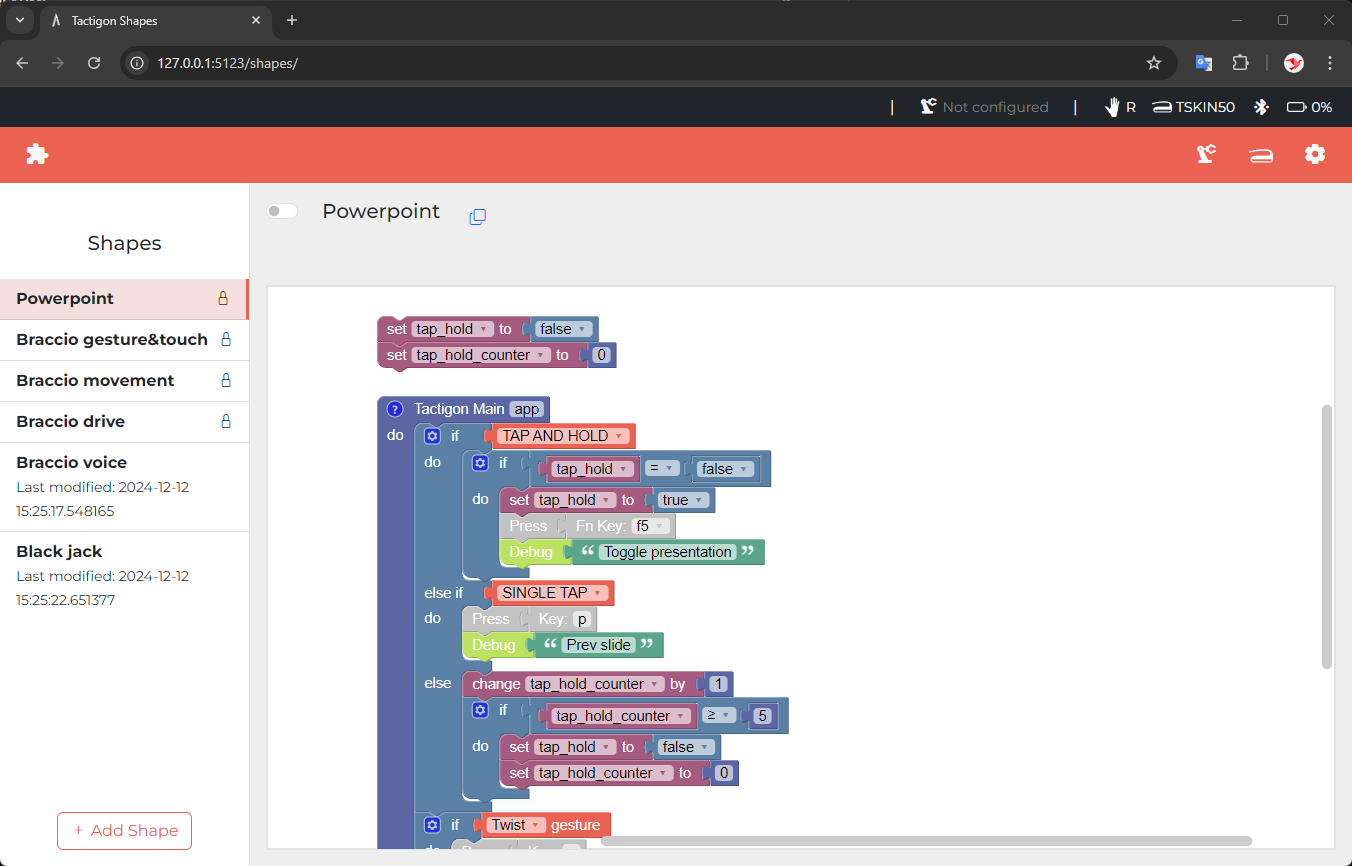Image resolution: width=1352 pixels, height=866 pixels.
Task: Duplicate the Powerpoint shape with copy icon
Action: [x=478, y=216]
